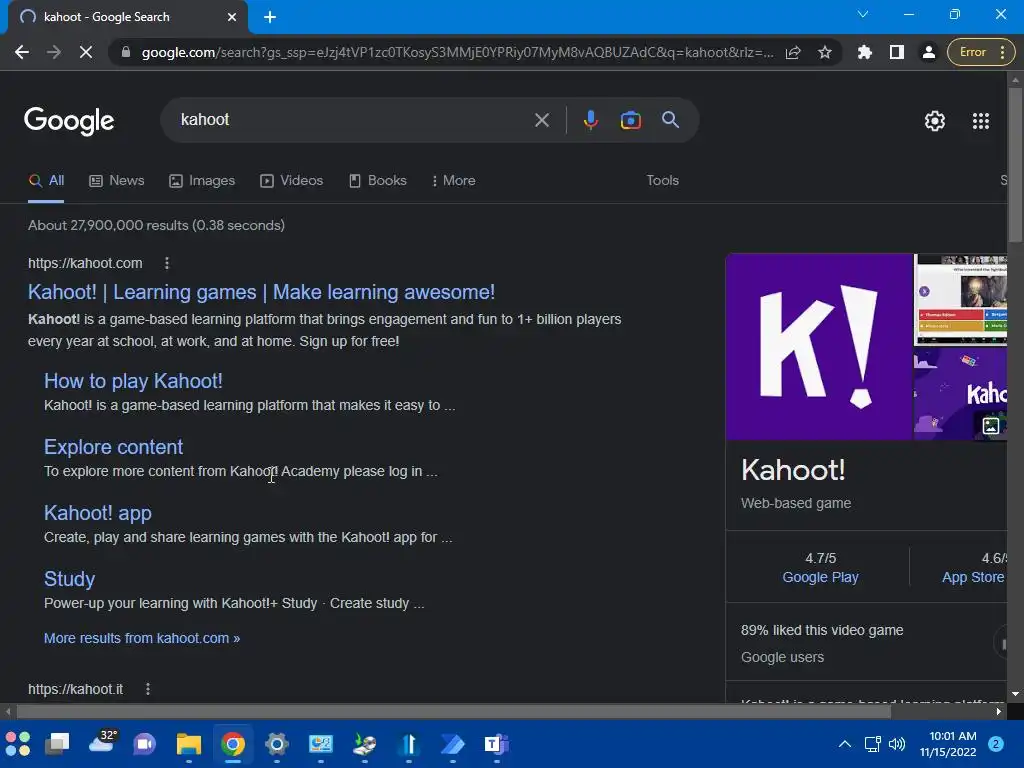Click More results from kahoot.com
The height and width of the screenshot is (768, 1024).
tap(142, 638)
